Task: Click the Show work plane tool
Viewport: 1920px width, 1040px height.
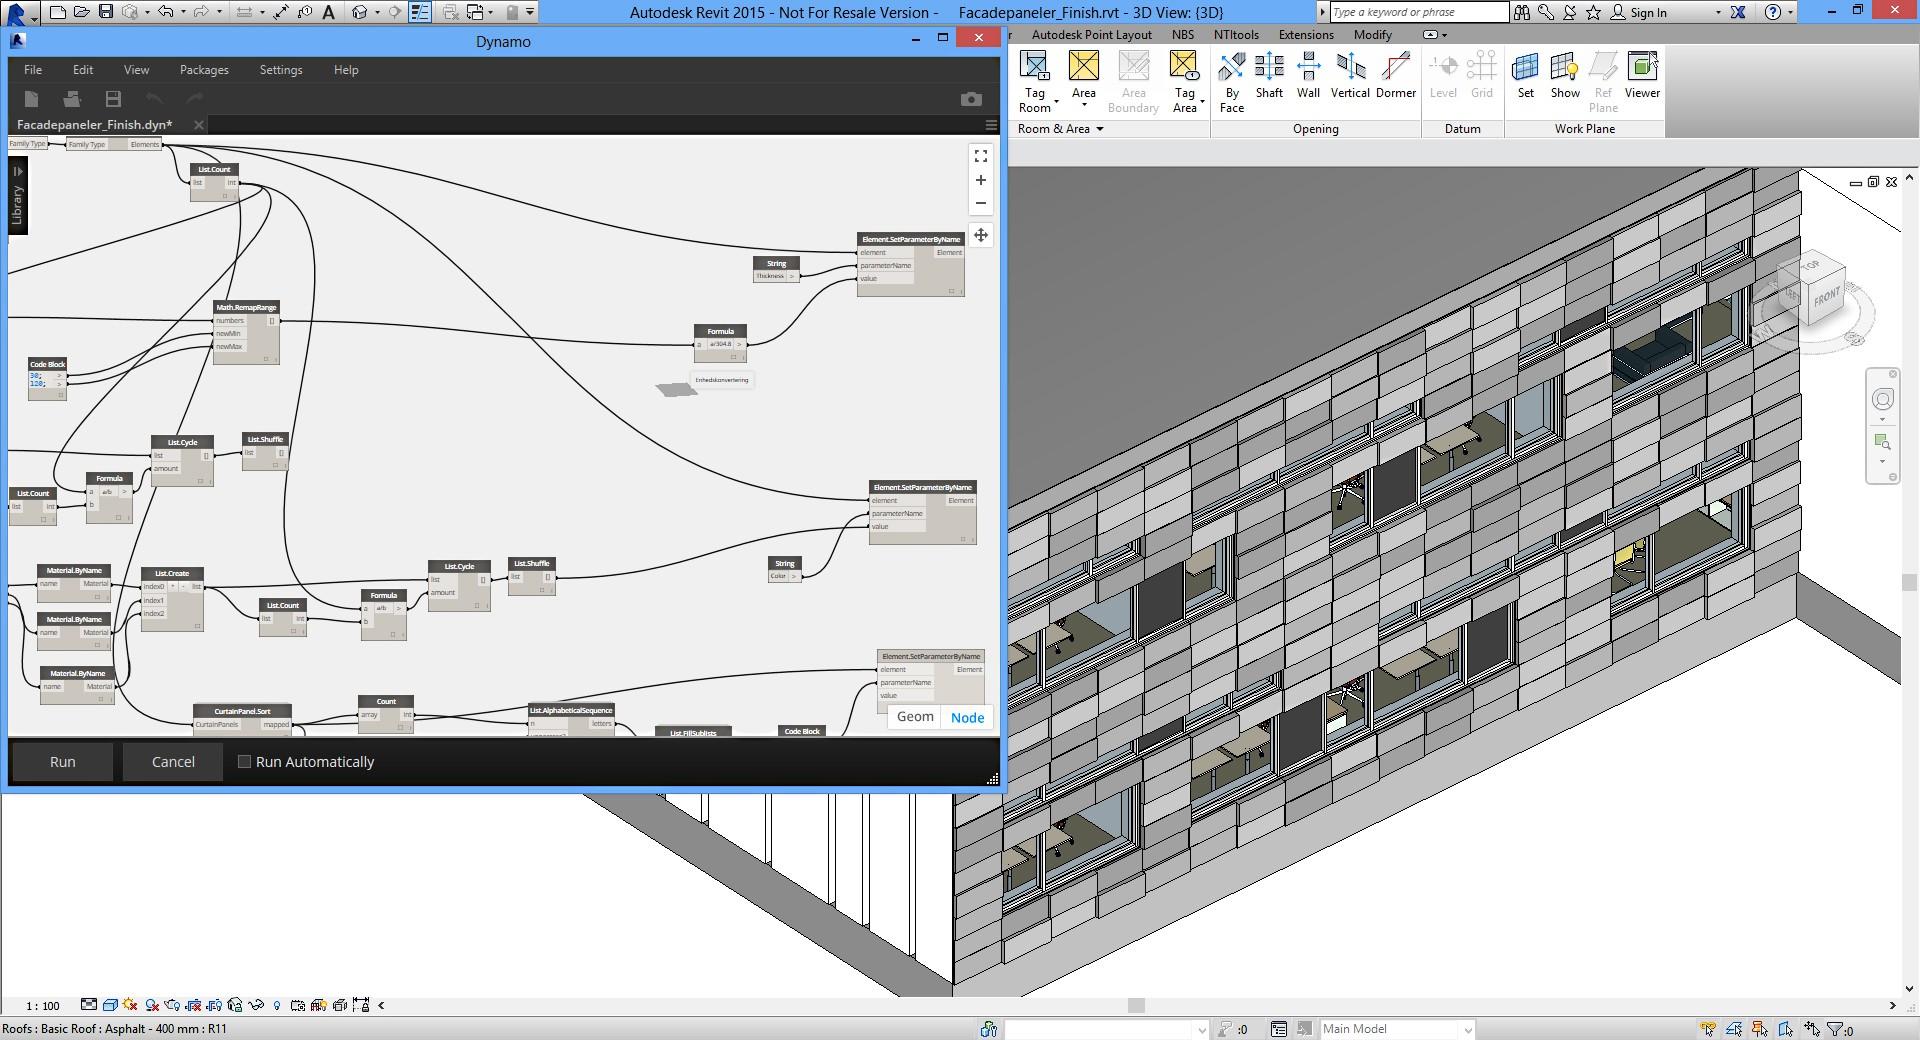Action: 1565,77
